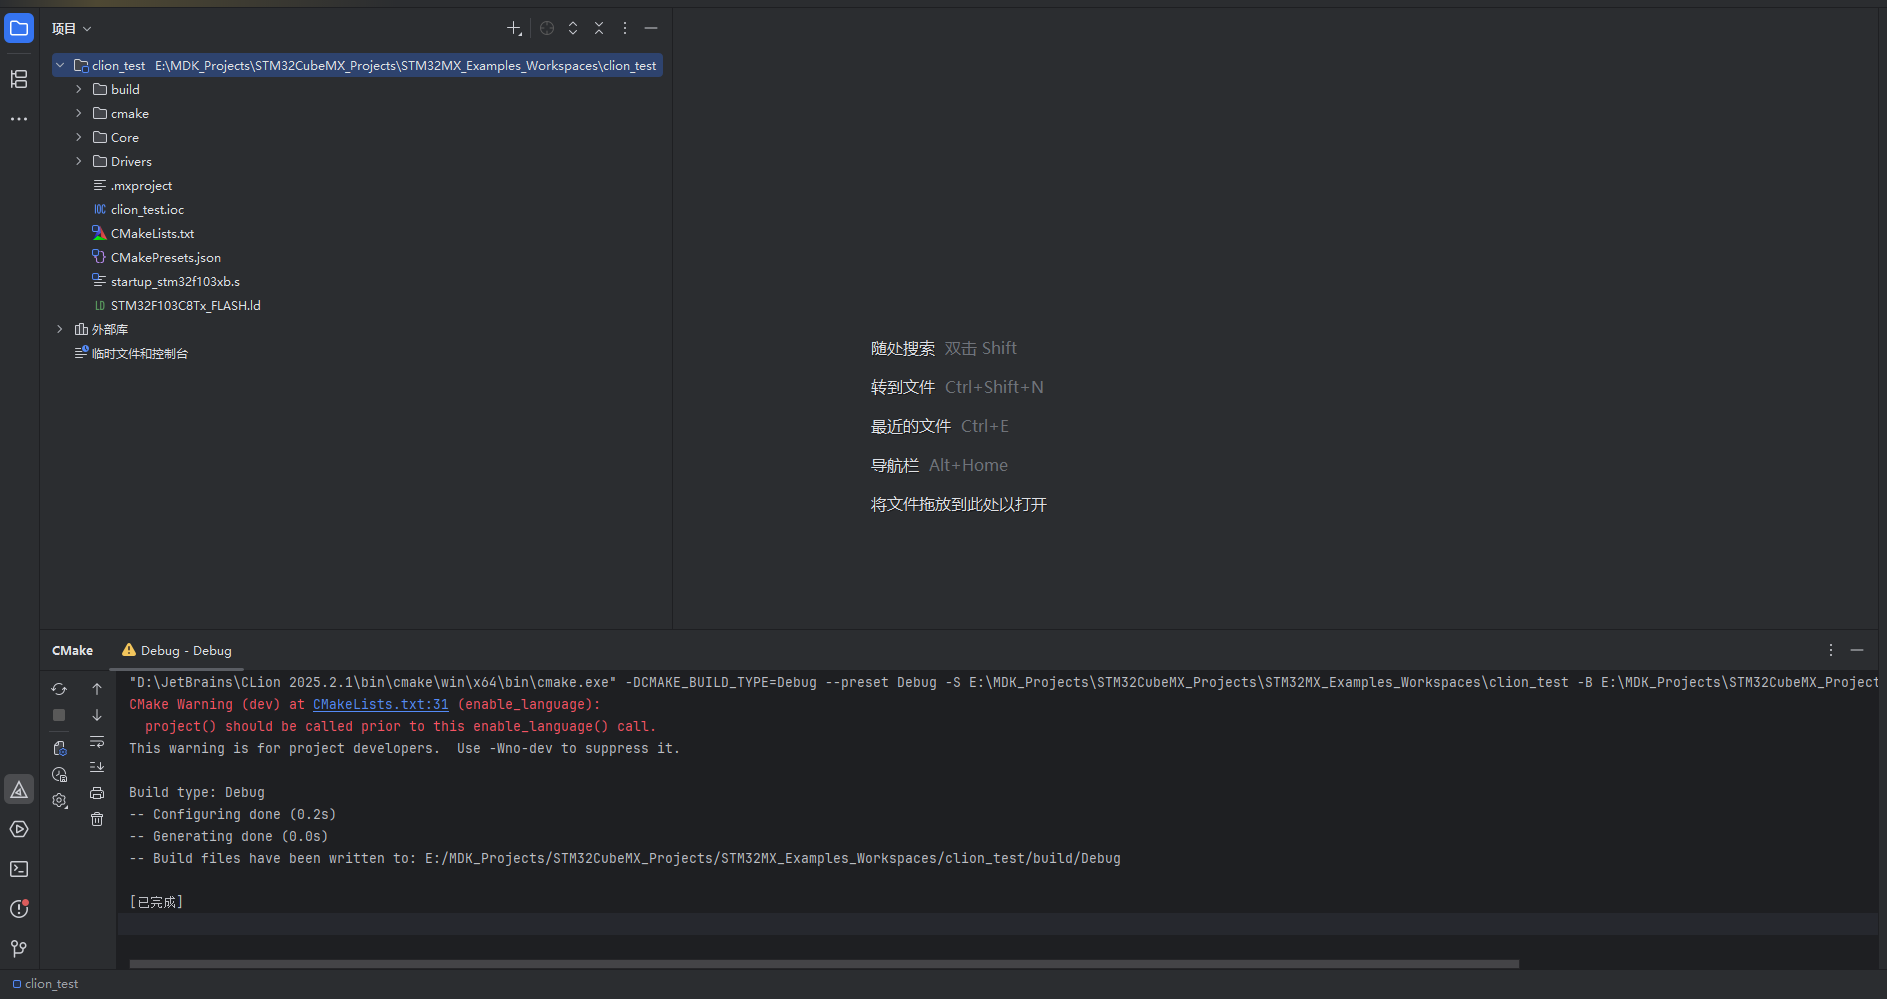Stop the CMake process
This screenshot has width=1887, height=999.
[59, 715]
